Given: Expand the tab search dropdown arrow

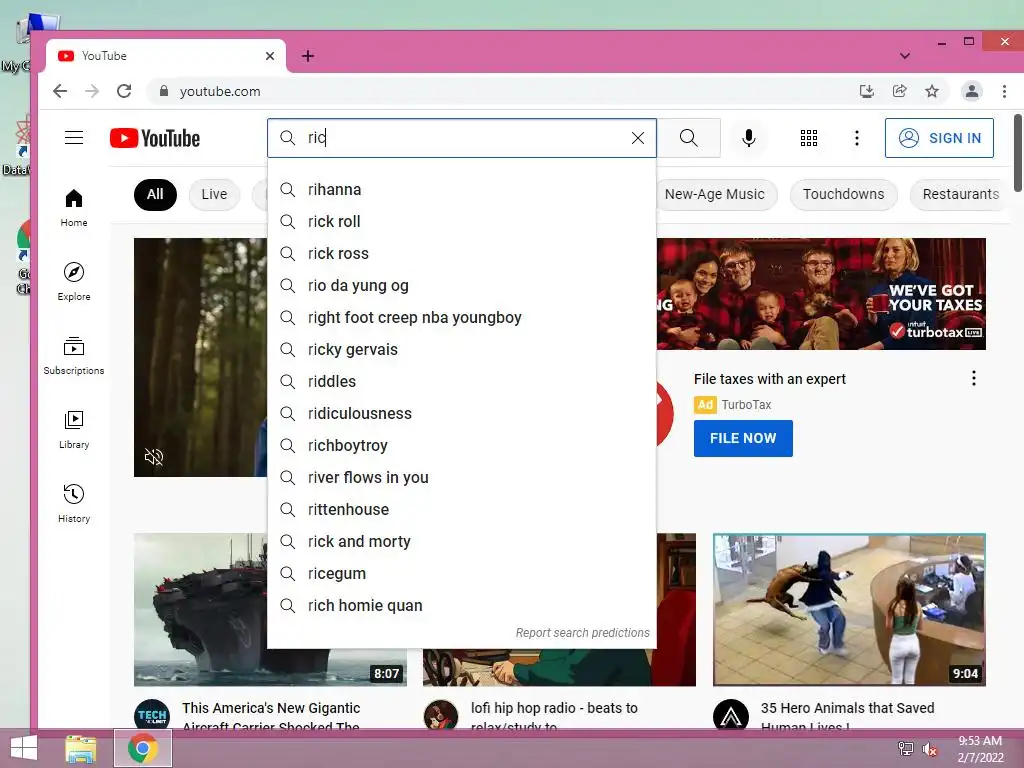Looking at the screenshot, I should [904, 56].
